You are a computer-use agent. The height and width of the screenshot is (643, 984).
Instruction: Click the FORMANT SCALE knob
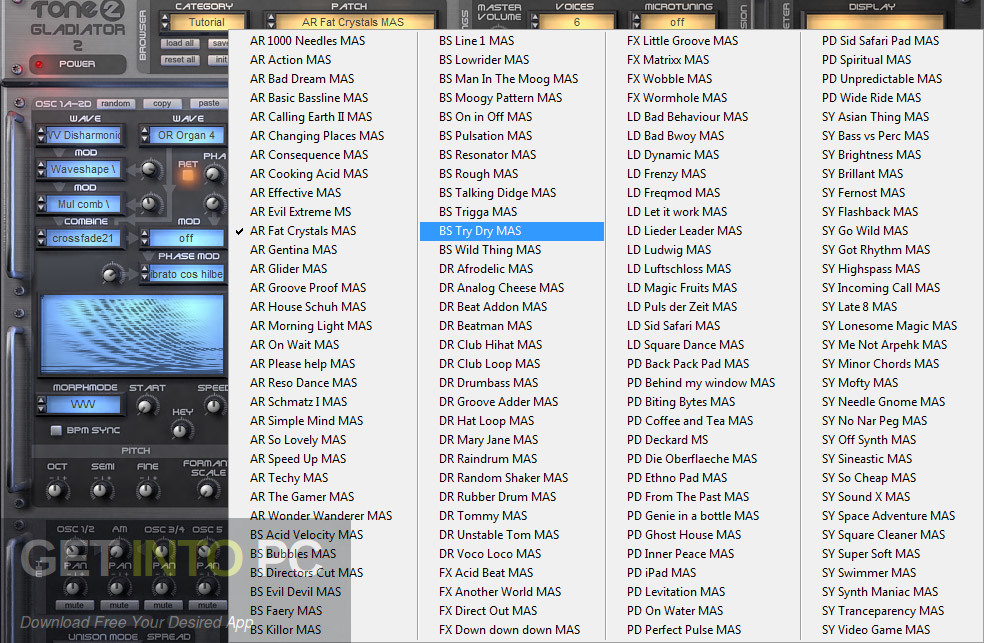pyautogui.click(x=206, y=489)
